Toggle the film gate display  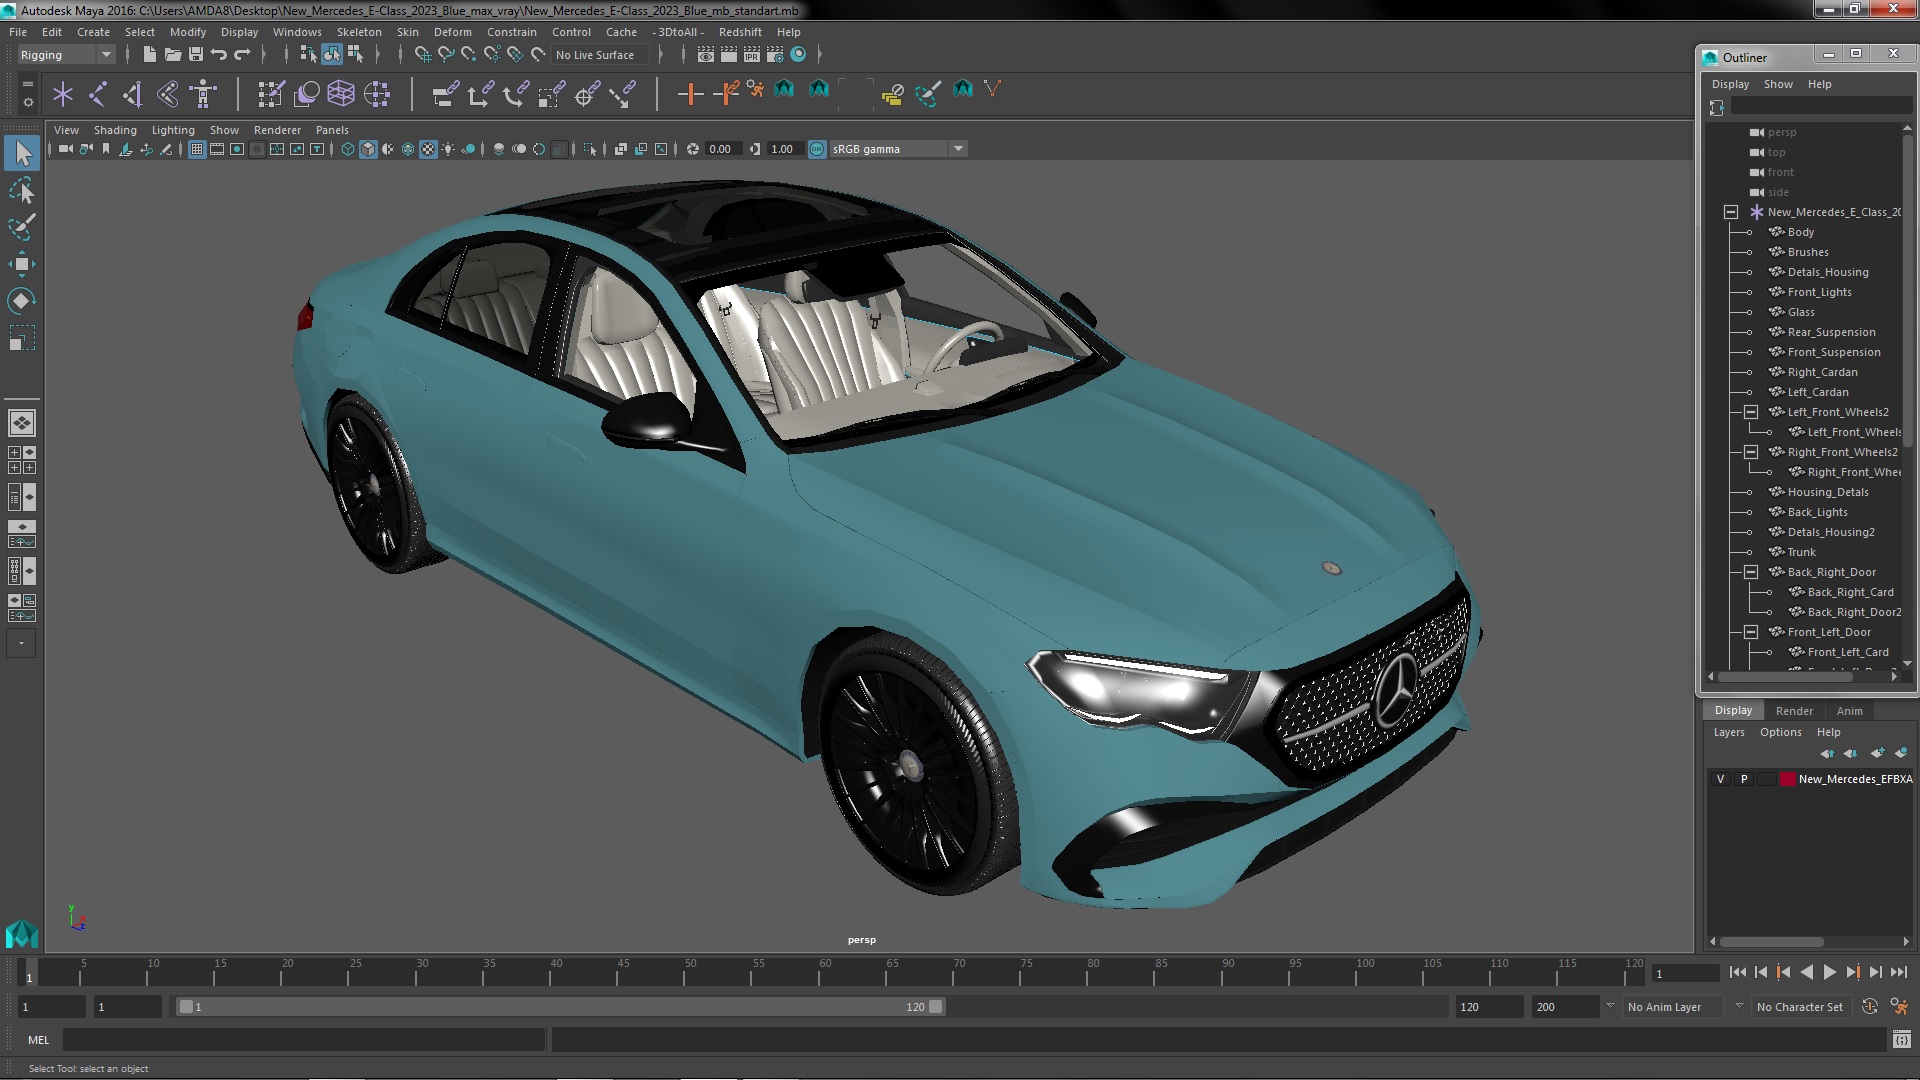tap(217, 149)
